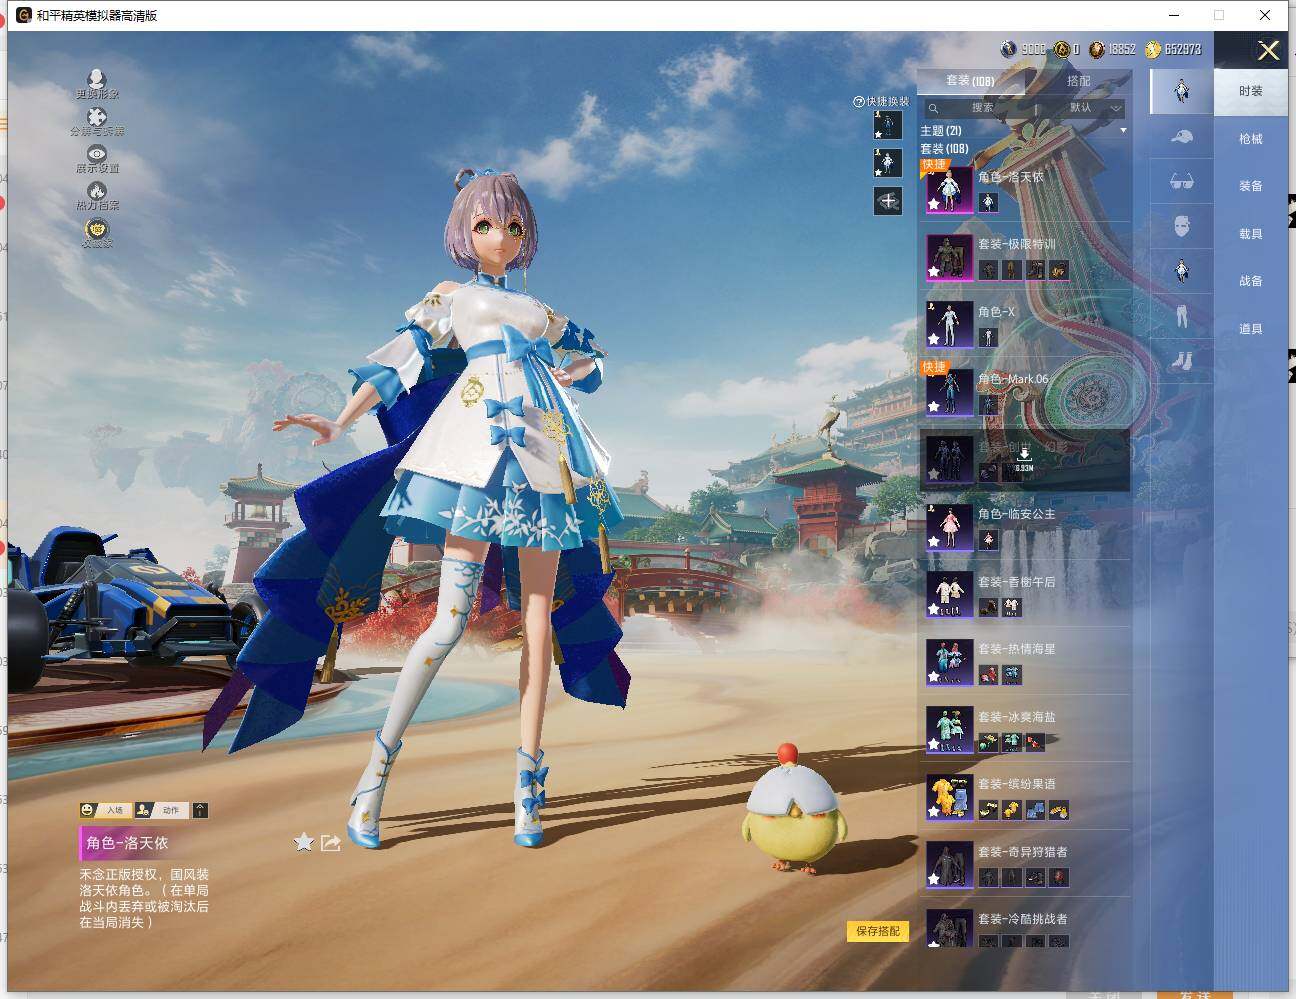Select the 套装-冷酷挑战者 outfit thumbnail
Screen dimensions: 1296x999
pyautogui.click(x=949, y=928)
